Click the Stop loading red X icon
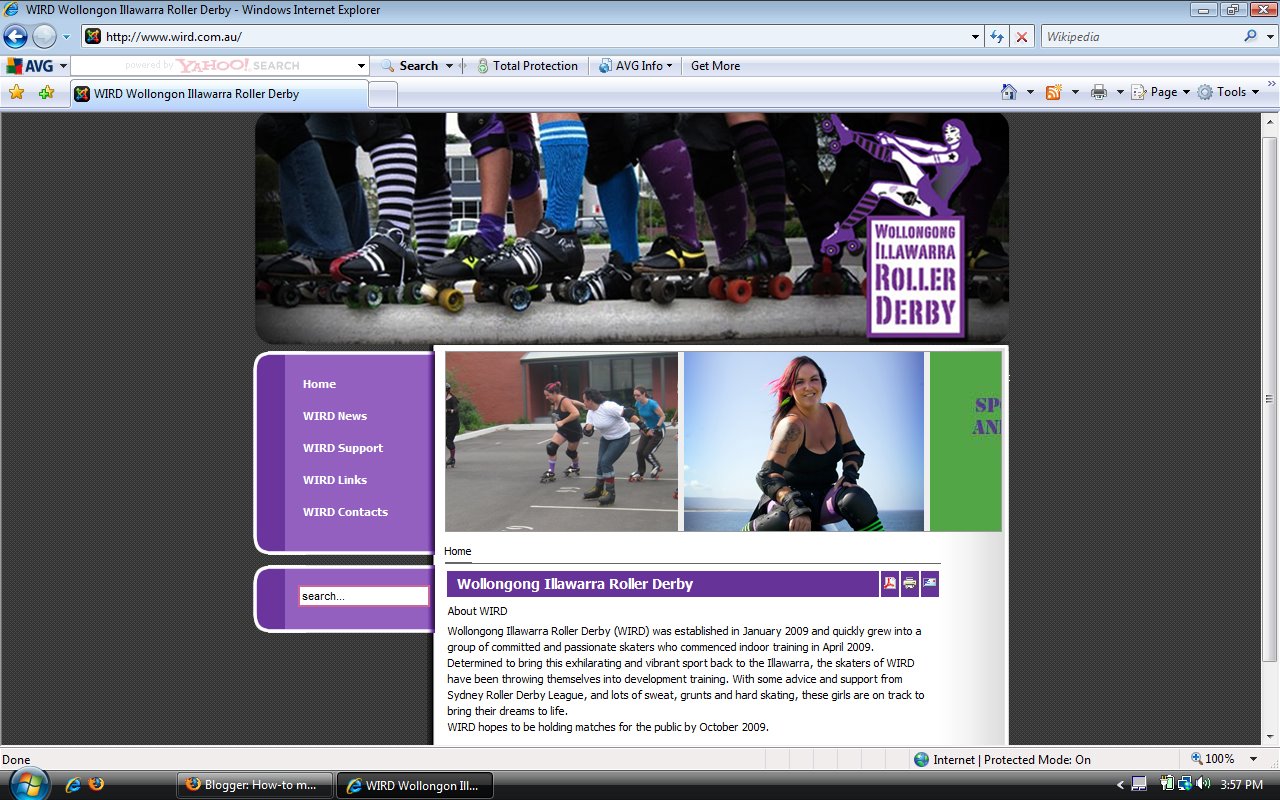Image resolution: width=1280 pixels, height=800 pixels. pyautogui.click(x=1021, y=37)
